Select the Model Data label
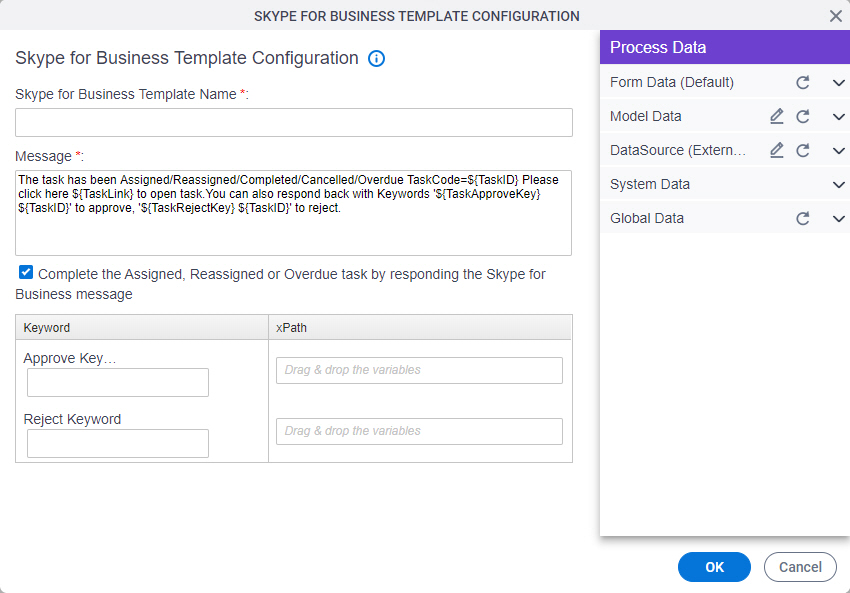The width and height of the screenshot is (850, 593). click(645, 116)
